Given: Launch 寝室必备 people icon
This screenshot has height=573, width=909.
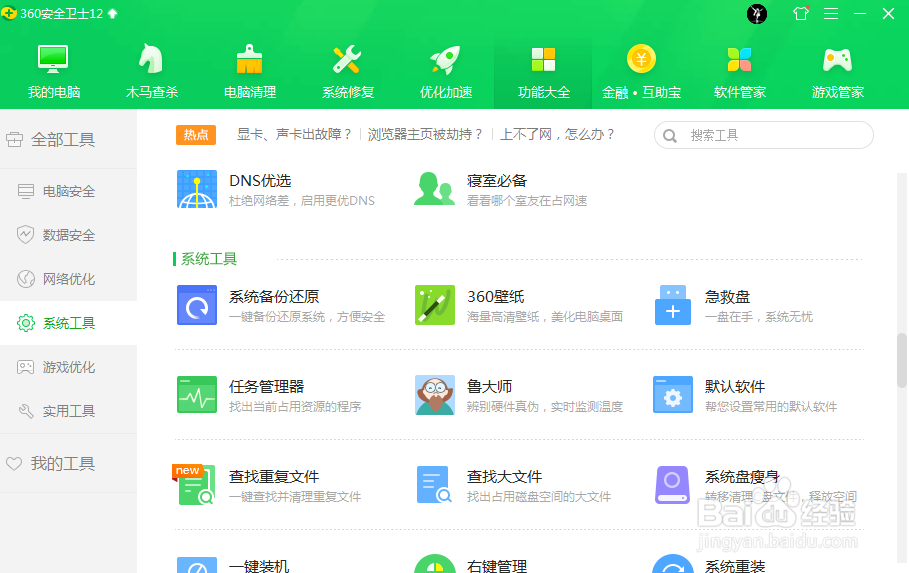Looking at the screenshot, I should pyautogui.click(x=434, y=189).
